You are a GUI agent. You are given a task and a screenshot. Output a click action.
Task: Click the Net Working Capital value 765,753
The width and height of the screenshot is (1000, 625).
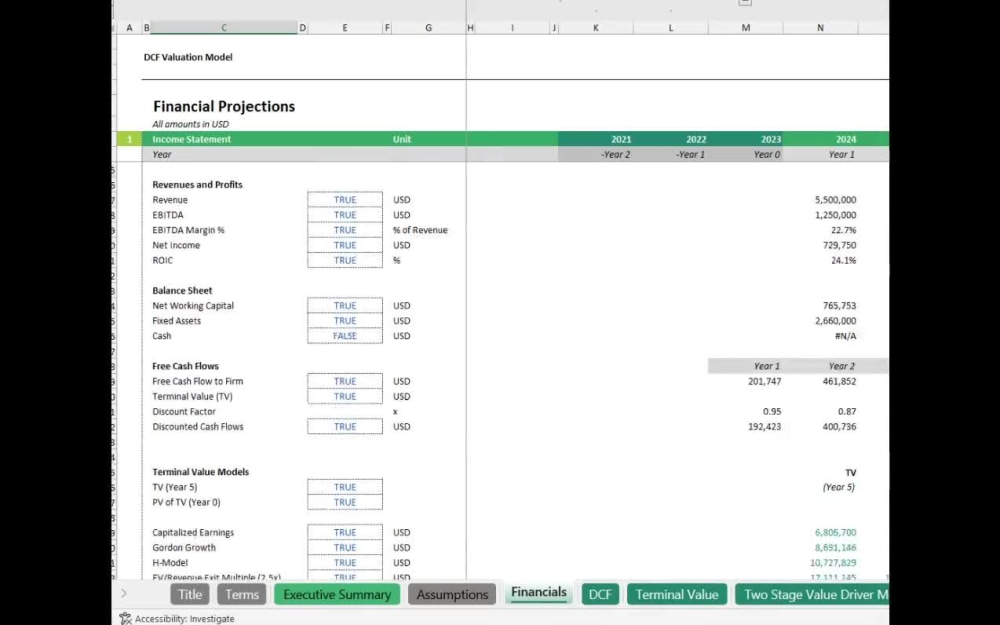pos(839,305)
